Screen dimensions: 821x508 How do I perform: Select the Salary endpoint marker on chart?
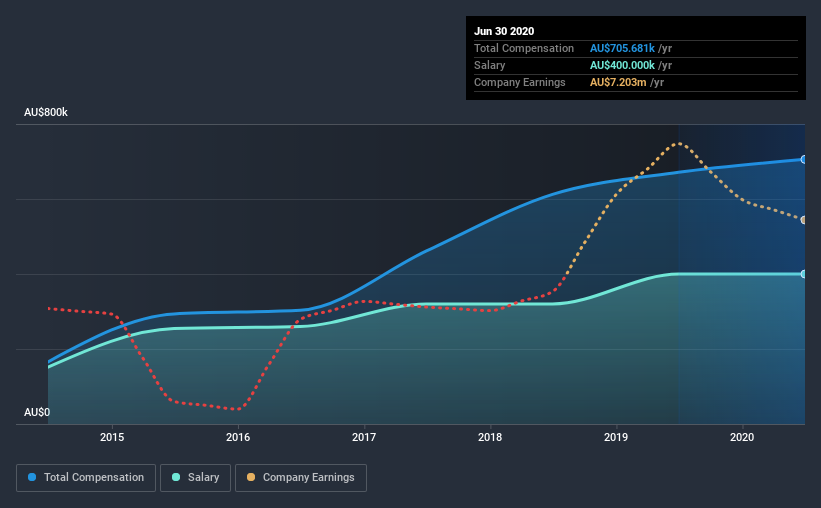[803, 274]
